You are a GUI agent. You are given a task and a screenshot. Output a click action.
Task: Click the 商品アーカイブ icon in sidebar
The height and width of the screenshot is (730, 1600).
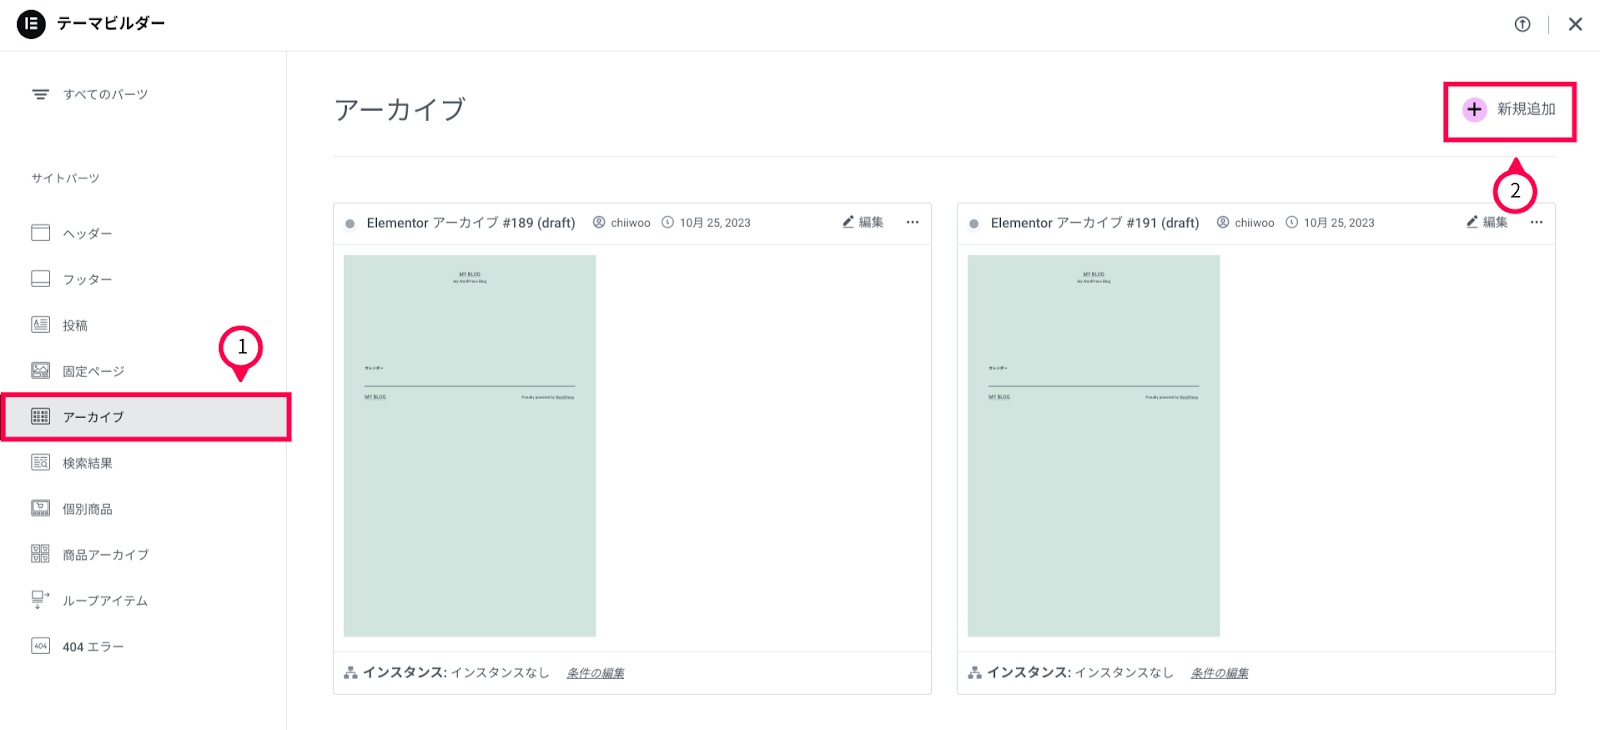point(40,554)
